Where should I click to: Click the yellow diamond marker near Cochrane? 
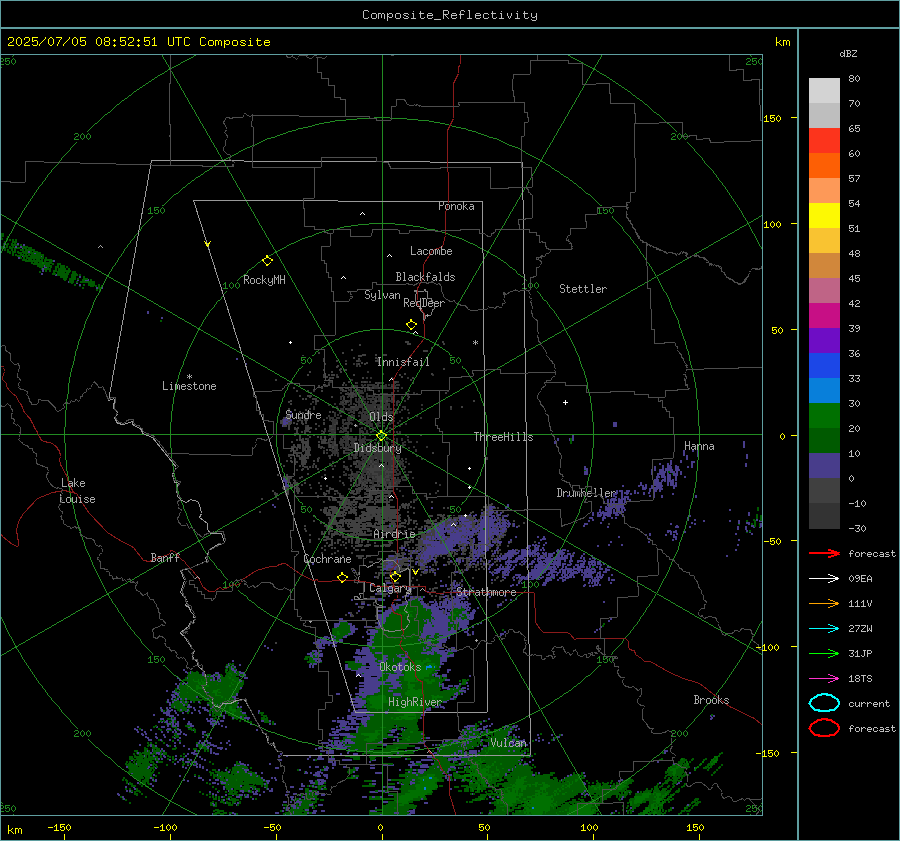pyautogui.click(x=343, y=577)
